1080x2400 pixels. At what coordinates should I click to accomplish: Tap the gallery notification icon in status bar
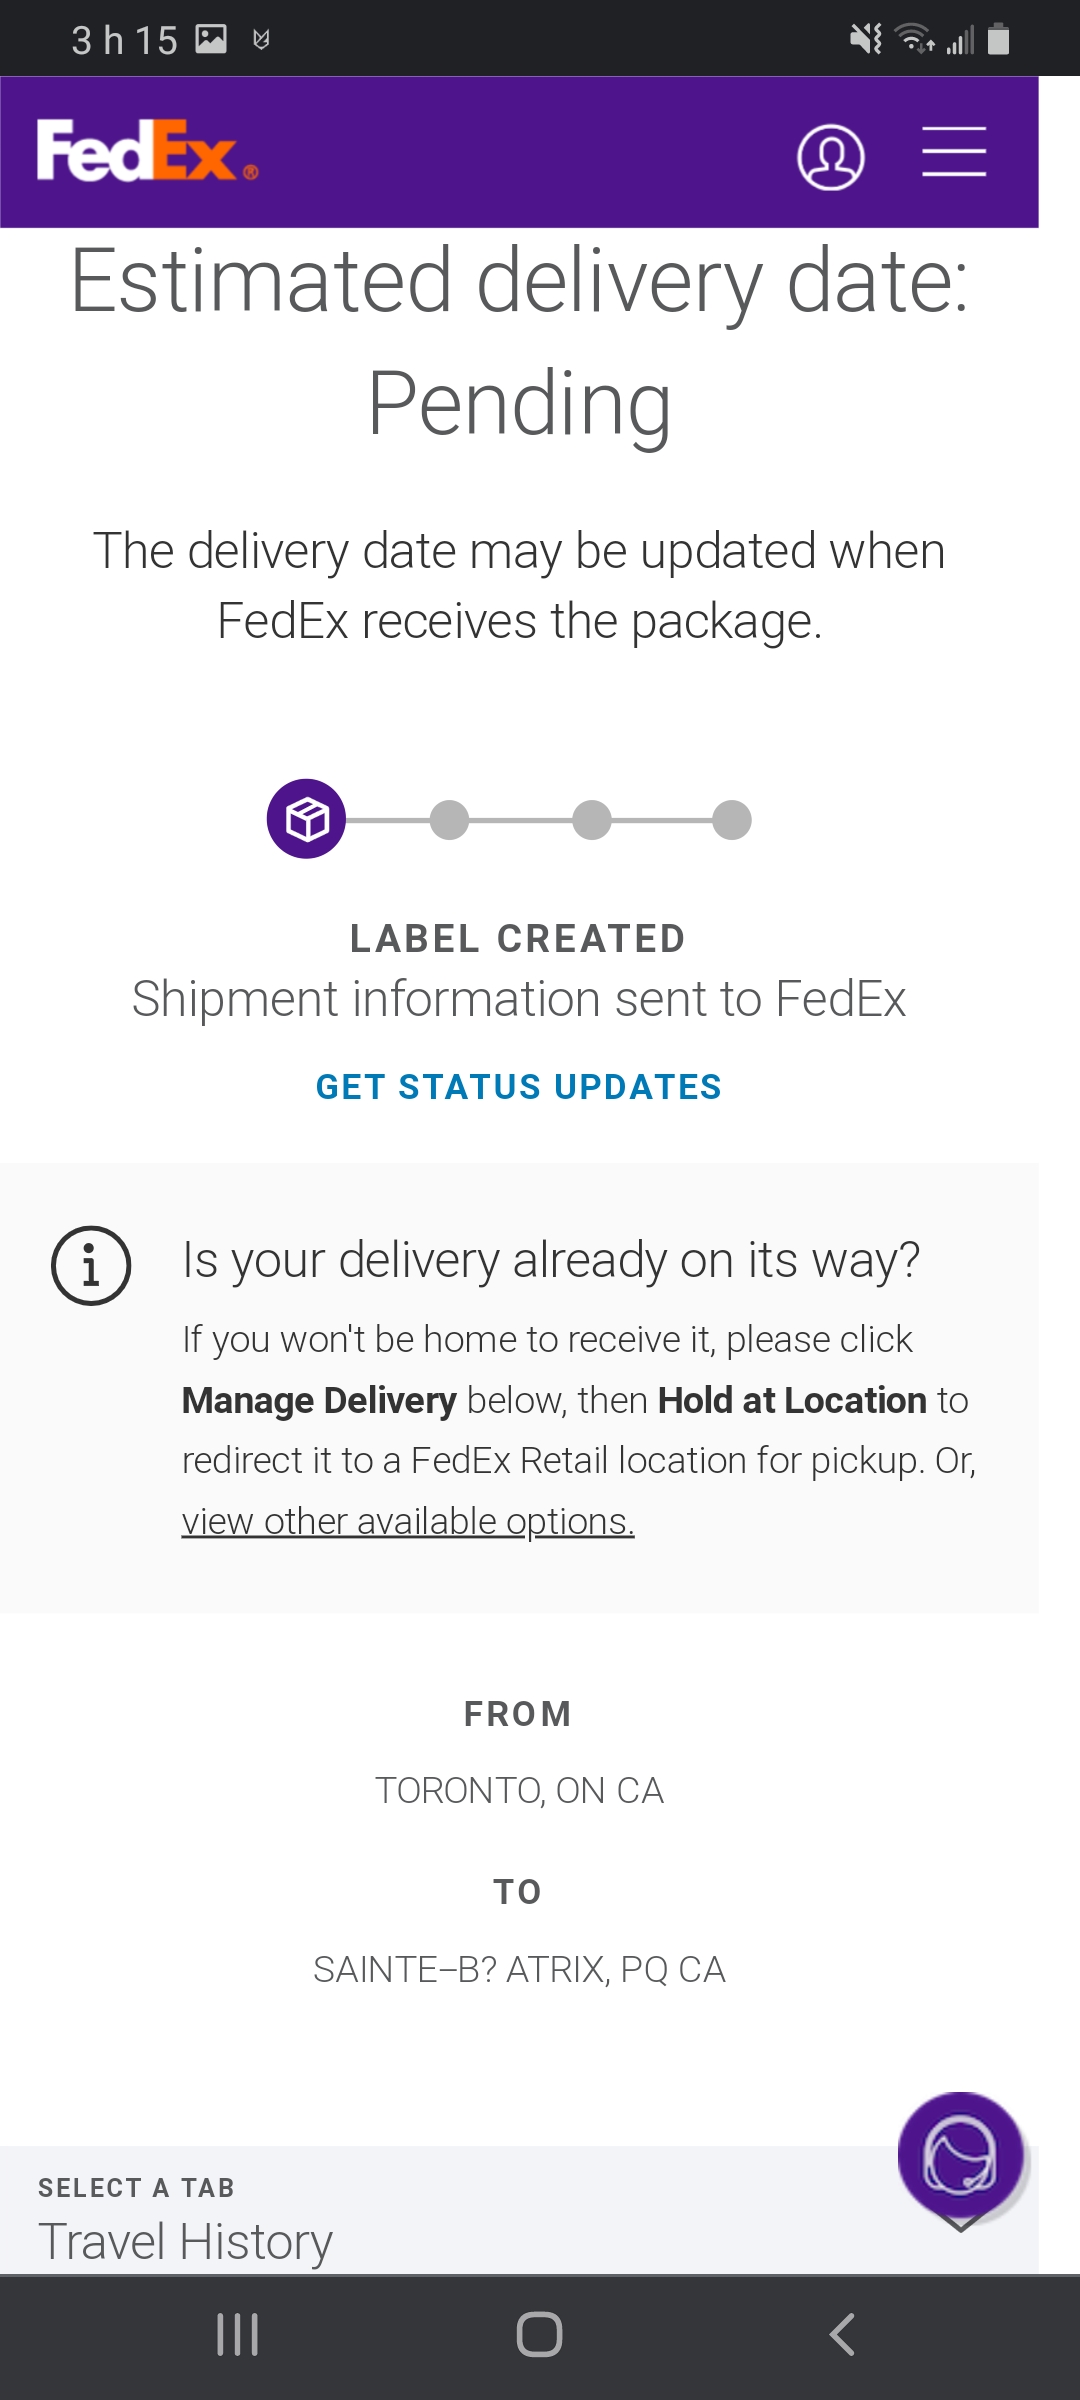tap(211, 39)
